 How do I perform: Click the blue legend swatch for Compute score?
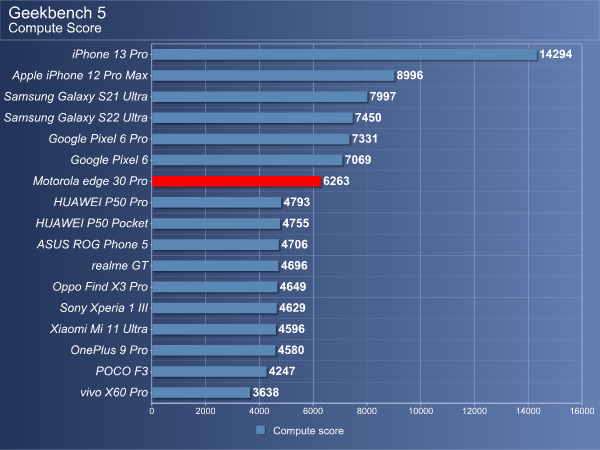261,430
